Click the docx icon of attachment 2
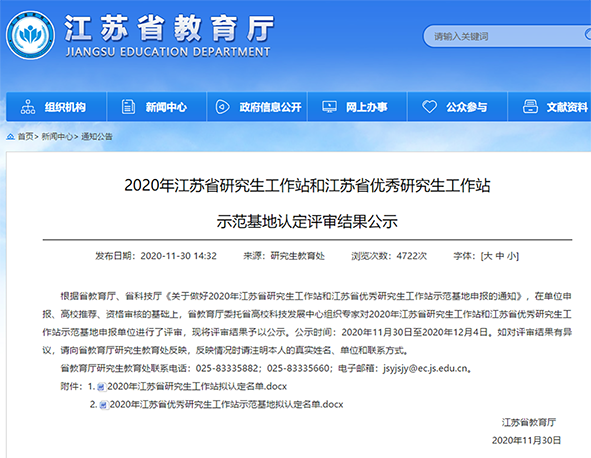Viewport: 591px width, 458px height. click(x=104, y=405)
